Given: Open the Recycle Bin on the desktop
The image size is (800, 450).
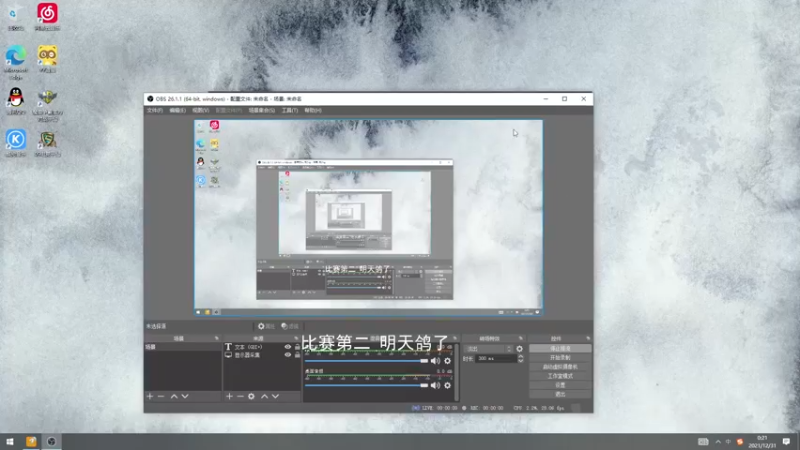Looking at the screenshot, I should (x=16, y=17).
